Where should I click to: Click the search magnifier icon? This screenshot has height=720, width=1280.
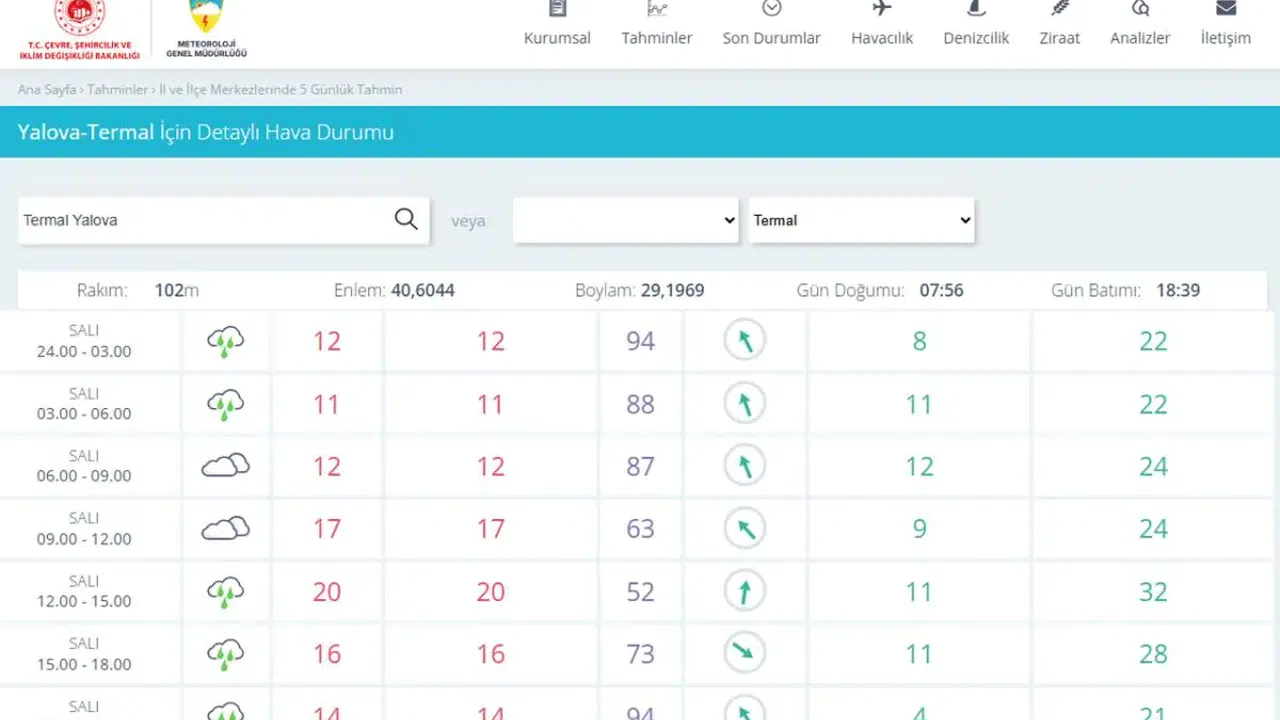click(x=406, y=220)
